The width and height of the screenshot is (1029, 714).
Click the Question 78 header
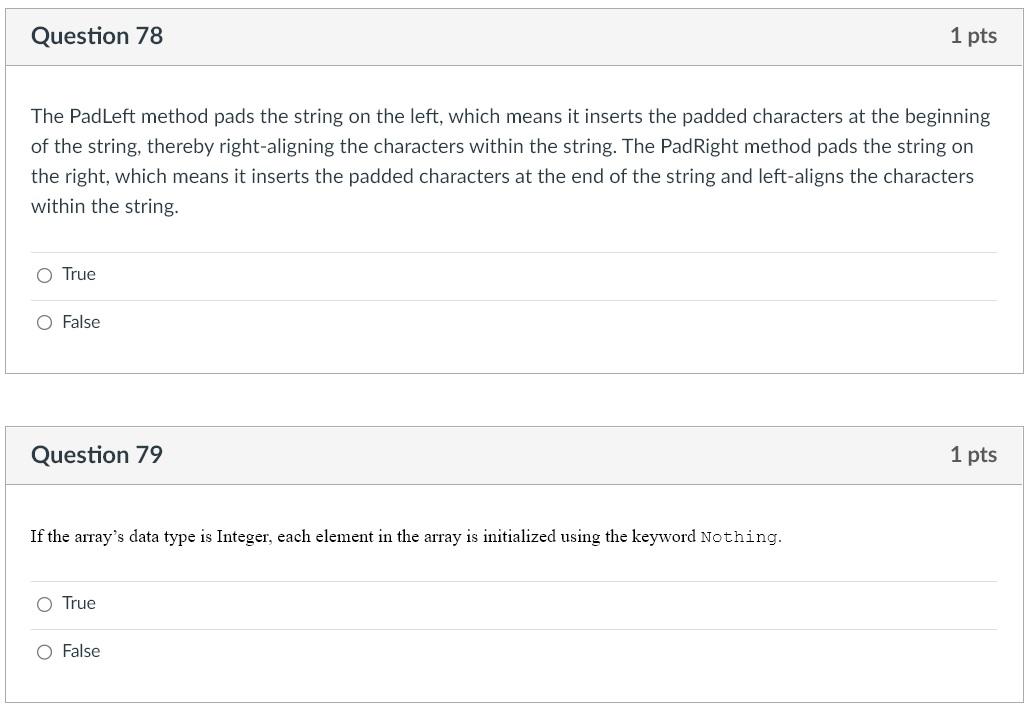click(x=97, y=36)
